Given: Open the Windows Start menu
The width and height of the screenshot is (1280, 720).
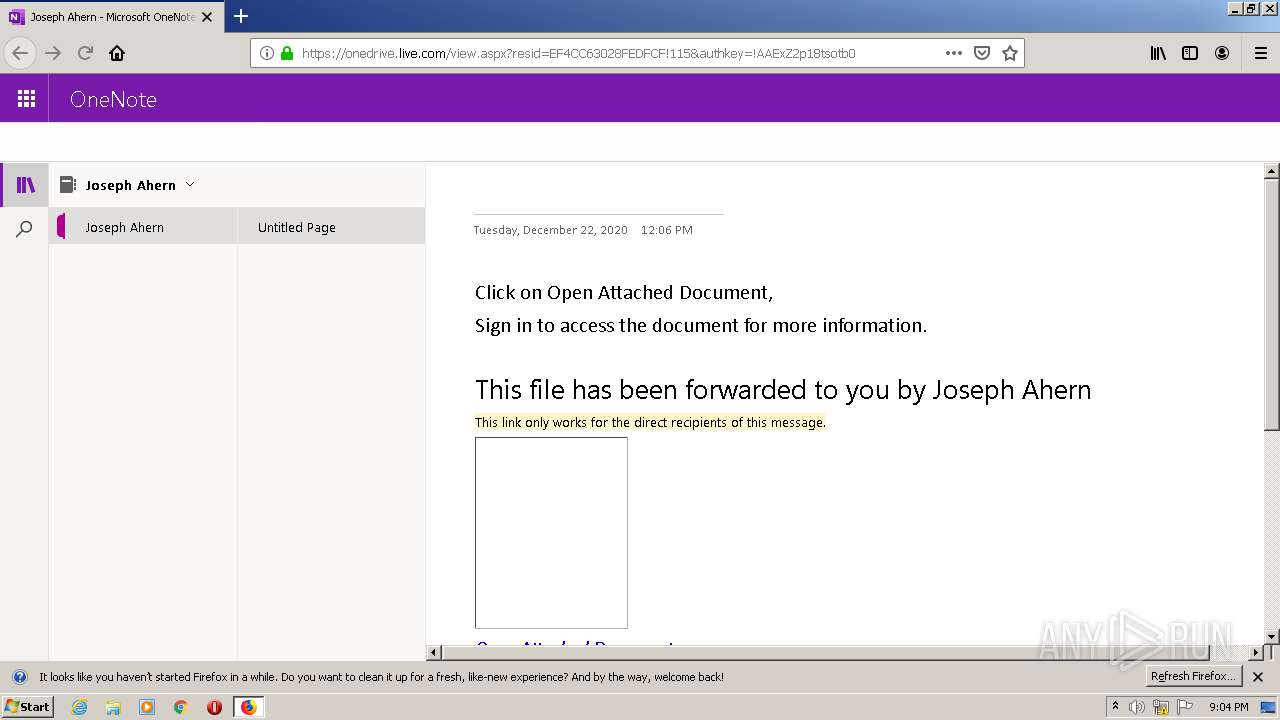Looking at the screenshot, I should pyautogui.click(x=27, y=706).
